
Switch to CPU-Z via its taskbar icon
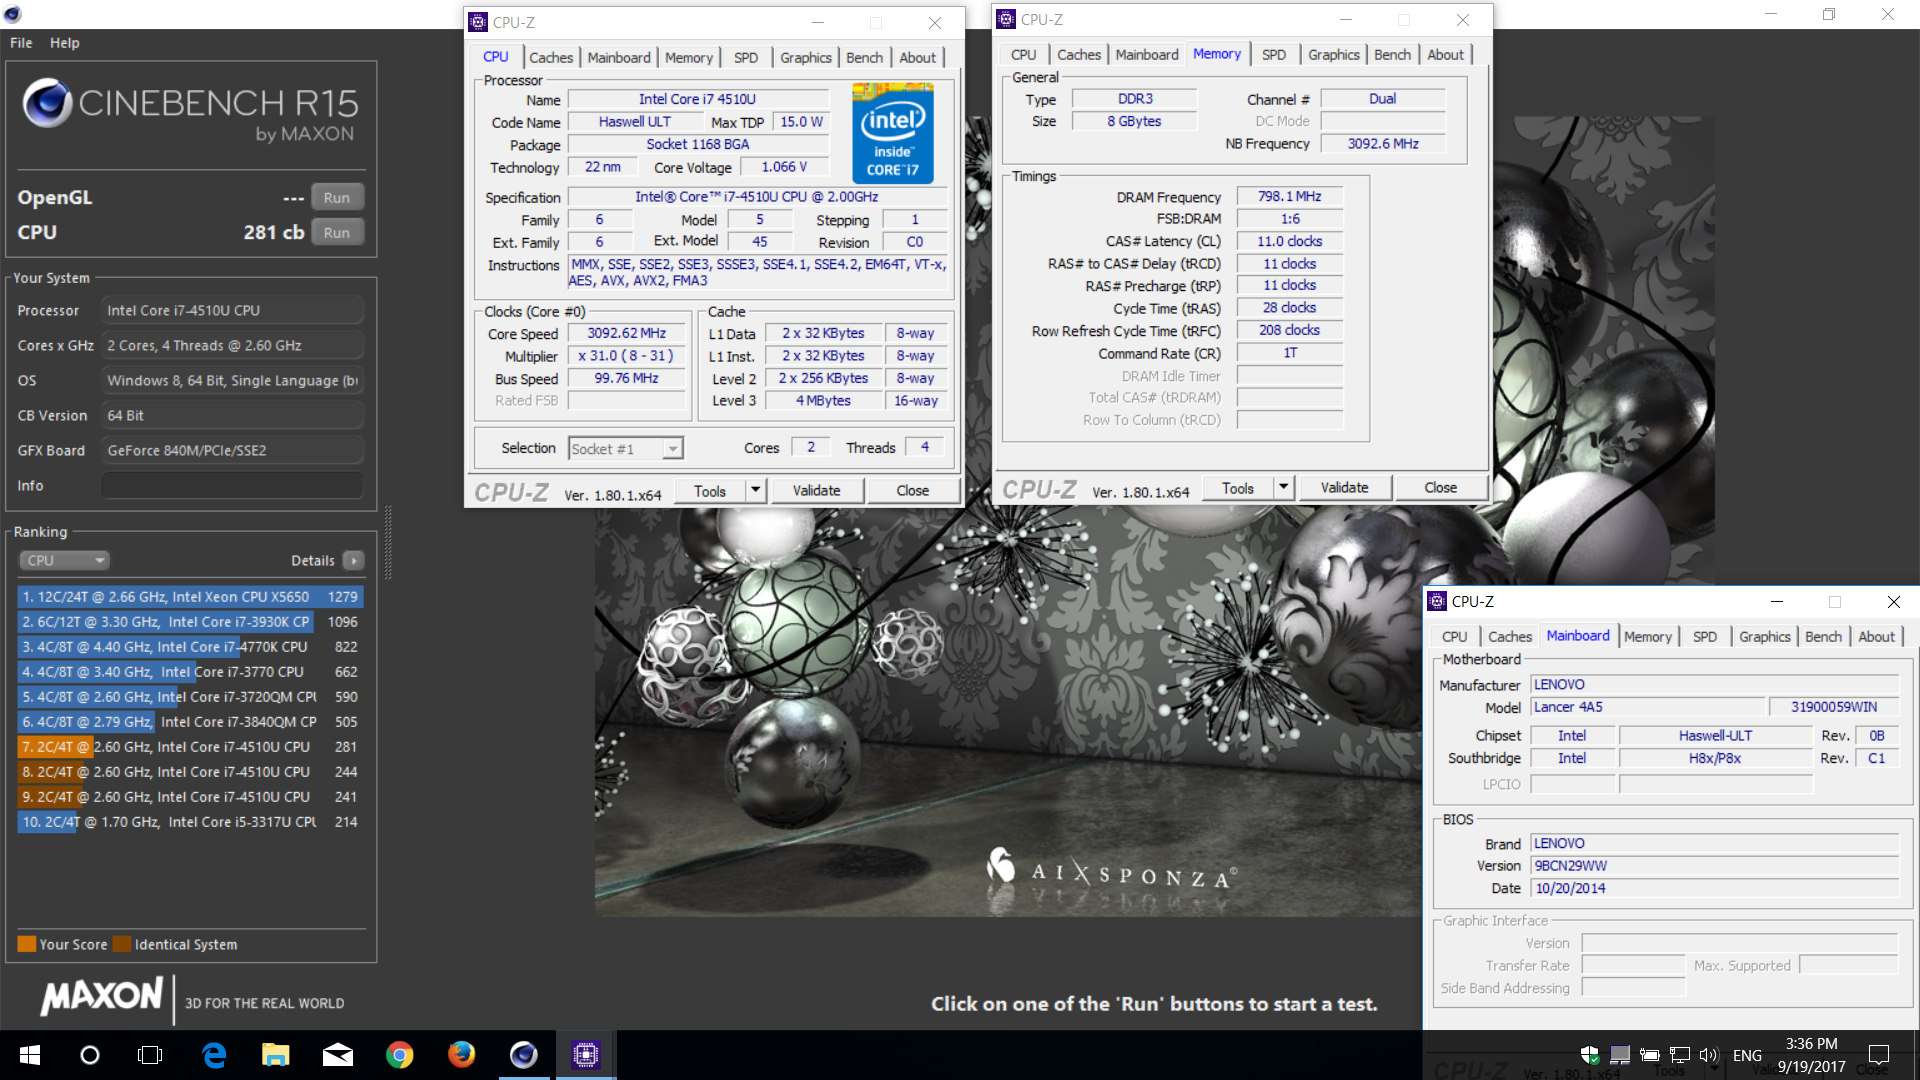click(586, 1055)
